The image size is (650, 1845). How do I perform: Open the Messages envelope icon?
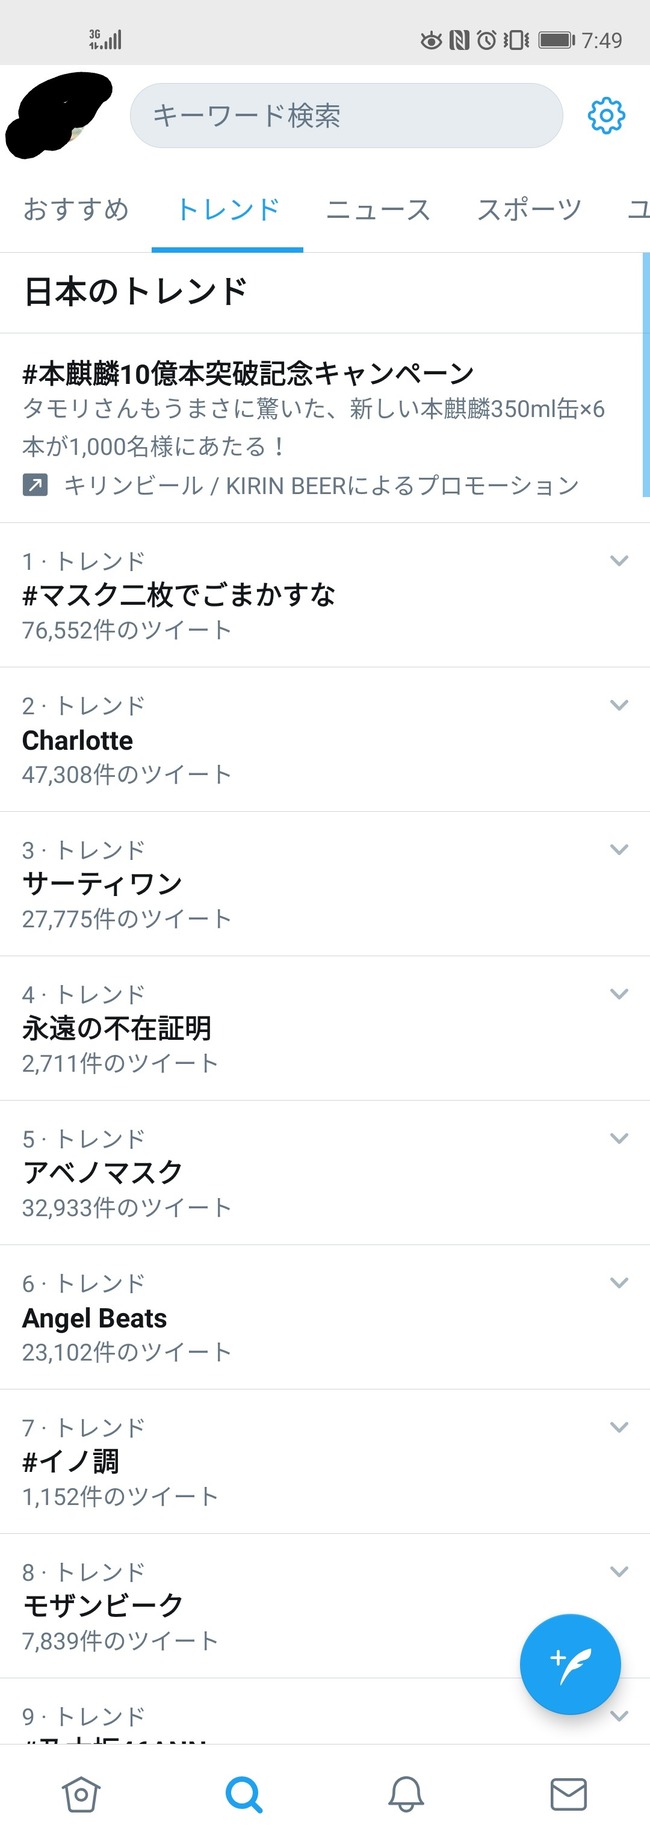[569, 1794]
